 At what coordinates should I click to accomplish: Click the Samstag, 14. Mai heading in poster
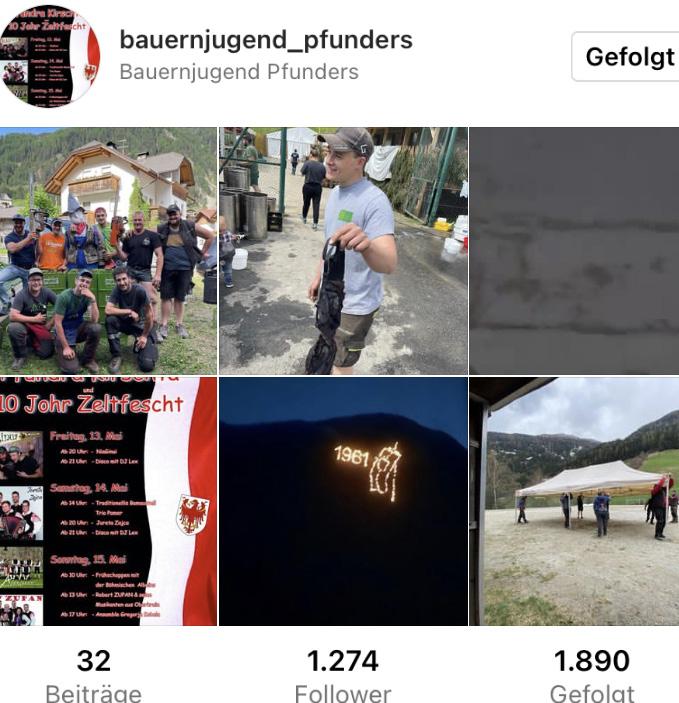point(89,488)
